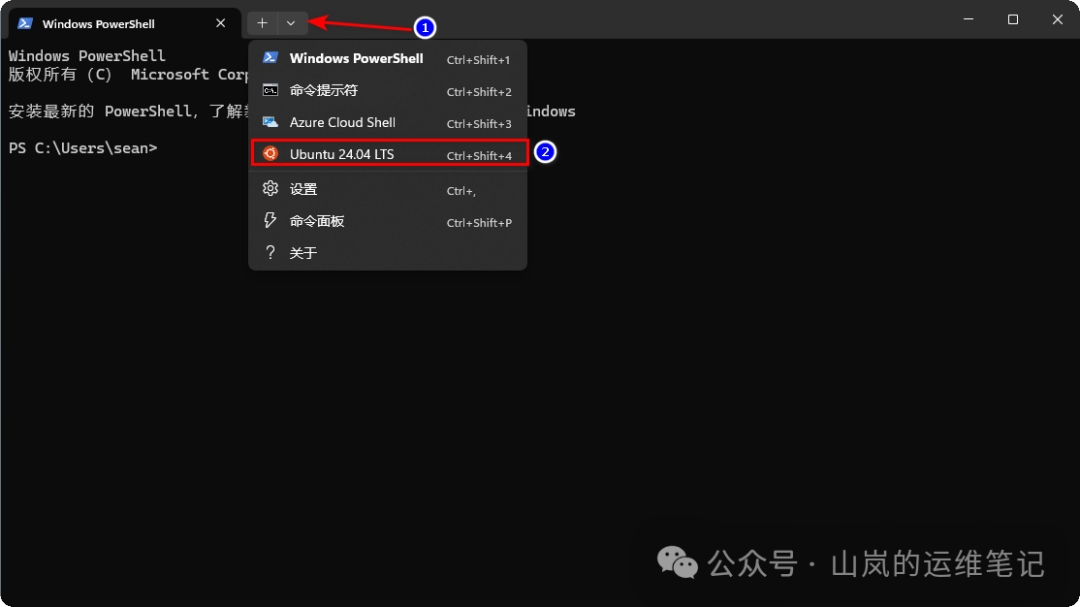
Task: Close the Windows PowerShell tab
Action: (221, 21)
